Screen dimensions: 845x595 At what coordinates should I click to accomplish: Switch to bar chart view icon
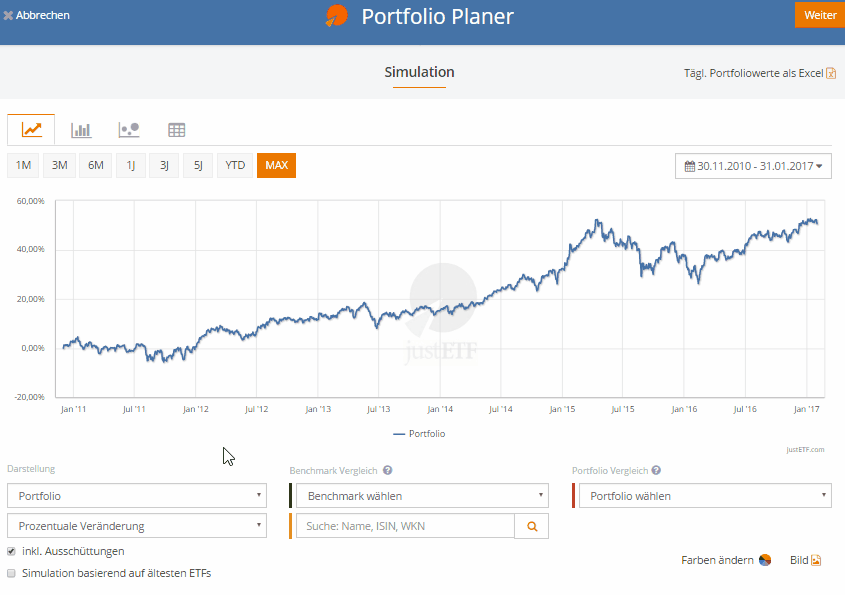[81, 129]
